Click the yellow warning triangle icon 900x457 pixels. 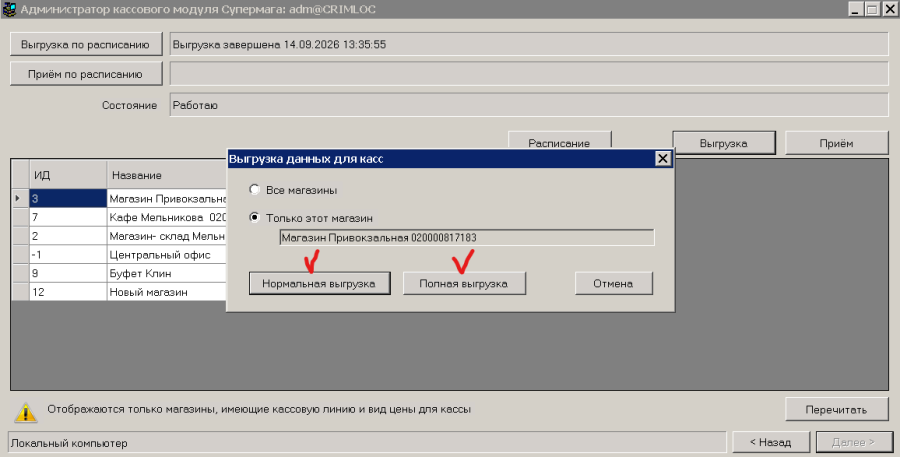point(26,412)
